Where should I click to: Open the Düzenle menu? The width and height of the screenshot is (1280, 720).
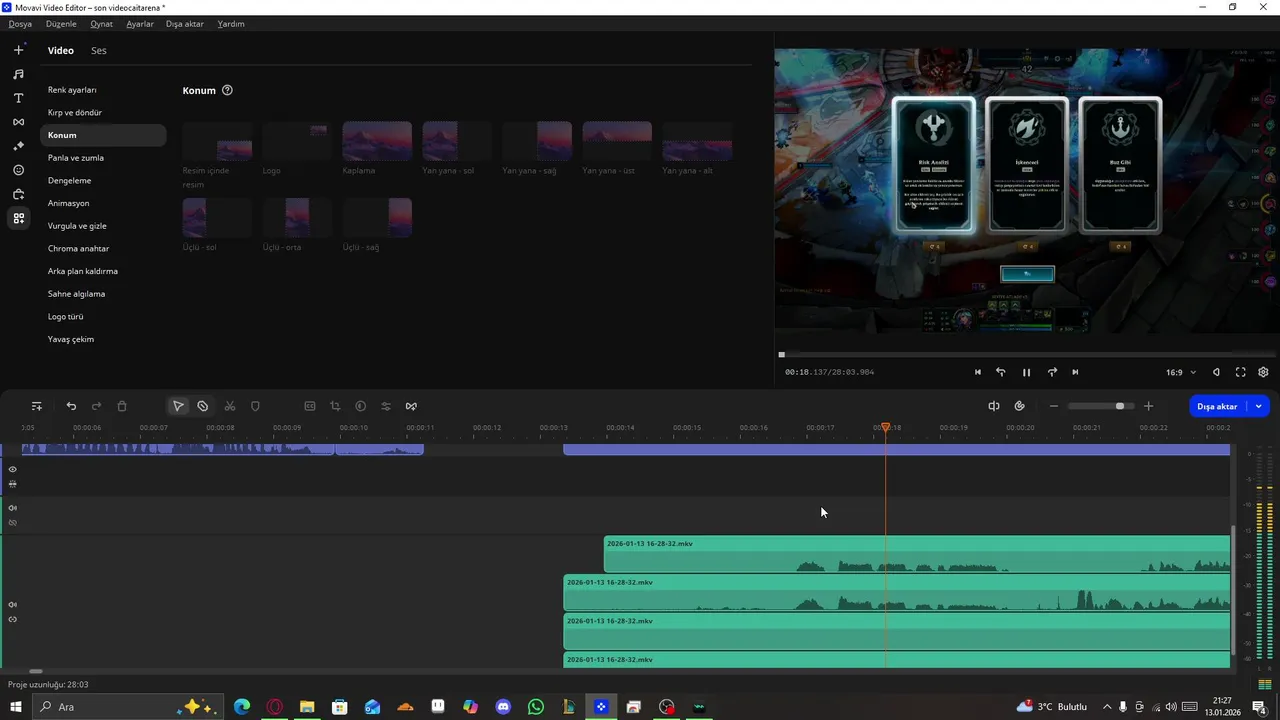(61, 24)
